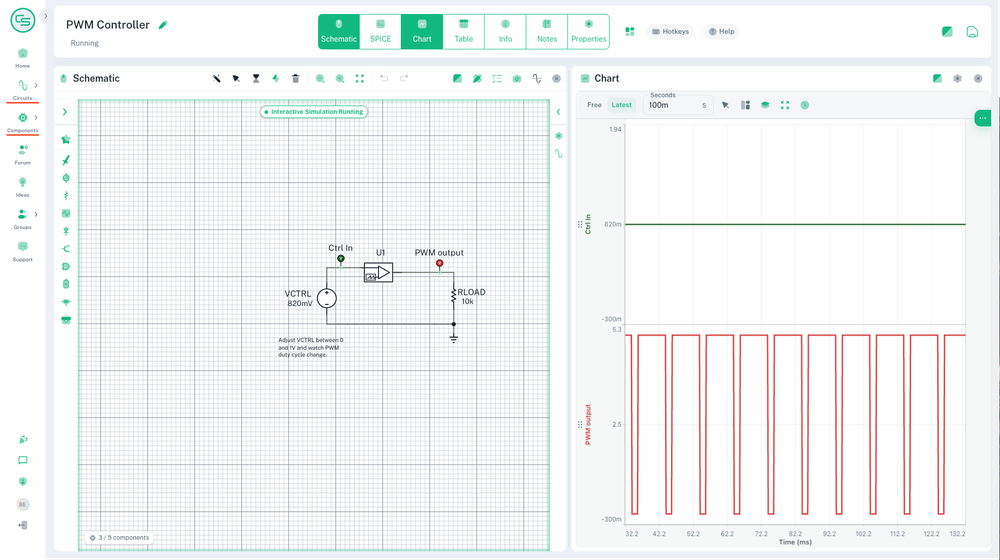Collapse the schematic right side panel chevron
Viewport: 1000px width, 560px height.
pyautogui.click(x=558, y=112)
